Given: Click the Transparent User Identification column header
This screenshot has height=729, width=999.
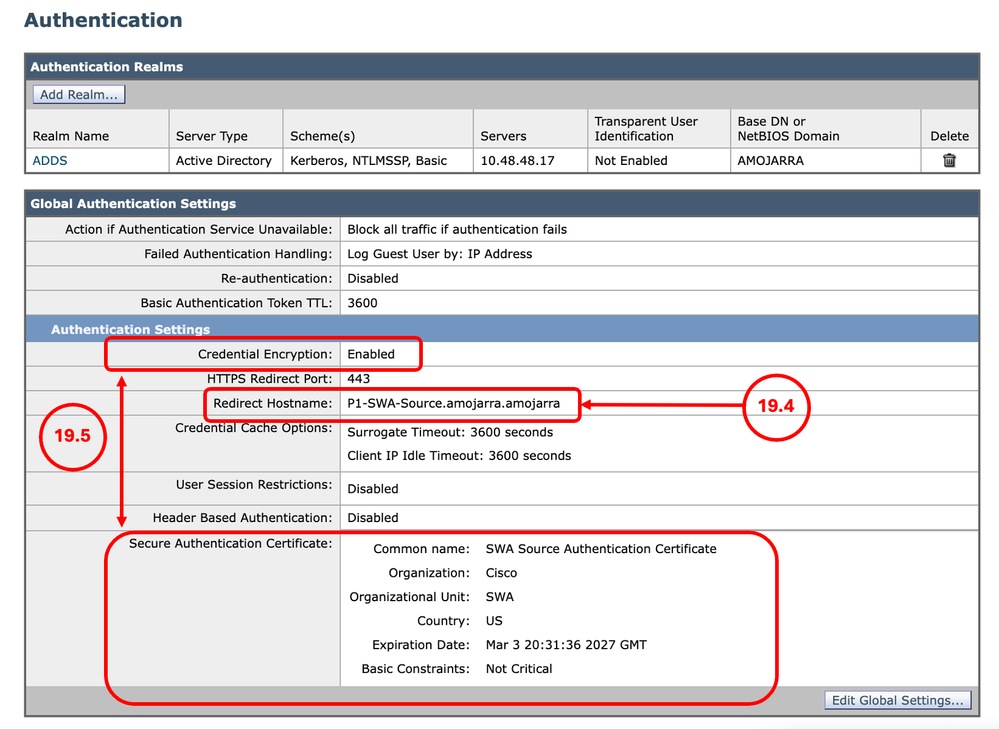Looking at the screenshot, I should (x=647, y=128).
